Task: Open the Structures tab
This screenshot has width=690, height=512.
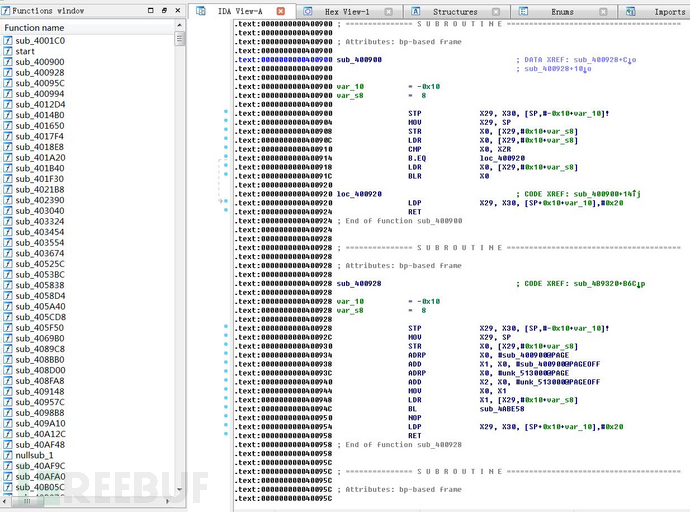Action: click(x=455, y=12)
